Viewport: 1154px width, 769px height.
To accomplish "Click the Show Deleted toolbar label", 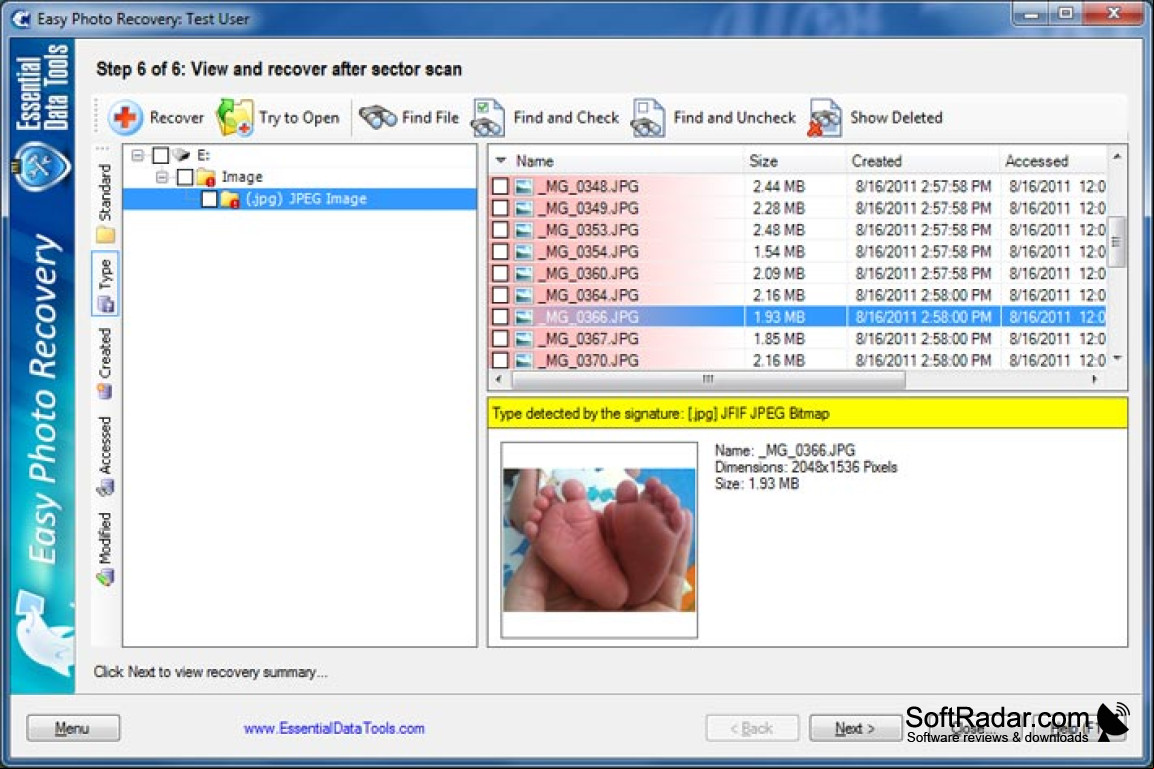I will coord(896,118).
